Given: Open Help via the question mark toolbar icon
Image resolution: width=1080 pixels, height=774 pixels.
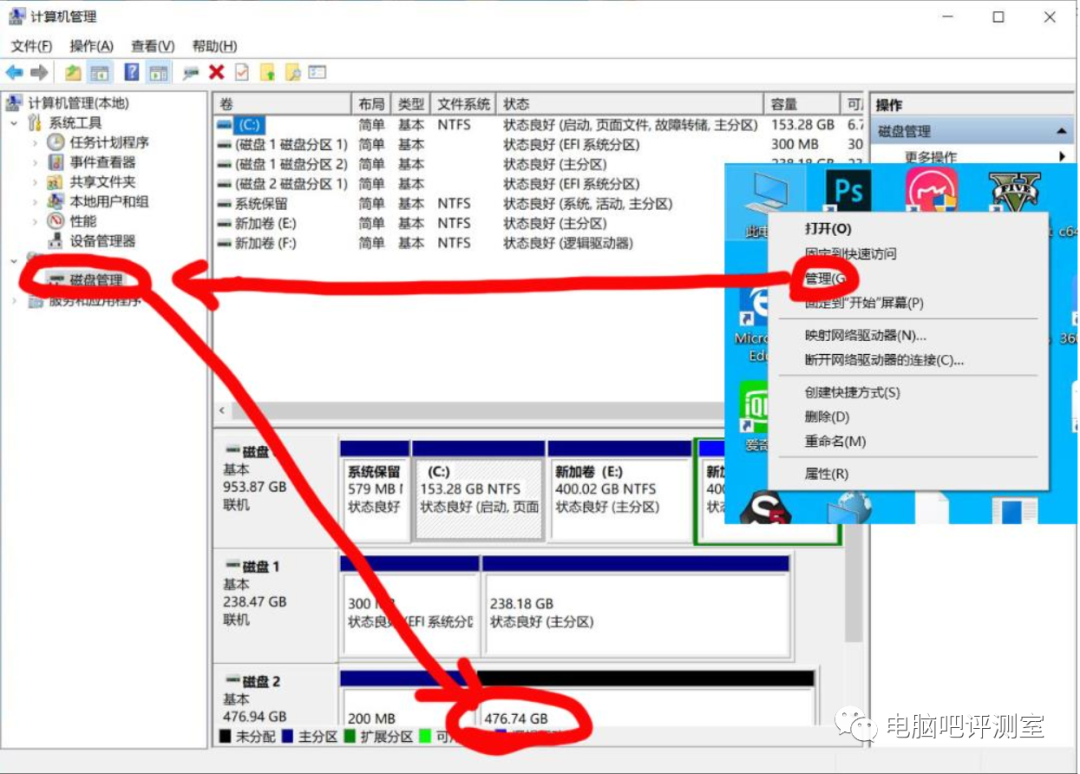Looking at the screenshot, I should click(130, 72).
